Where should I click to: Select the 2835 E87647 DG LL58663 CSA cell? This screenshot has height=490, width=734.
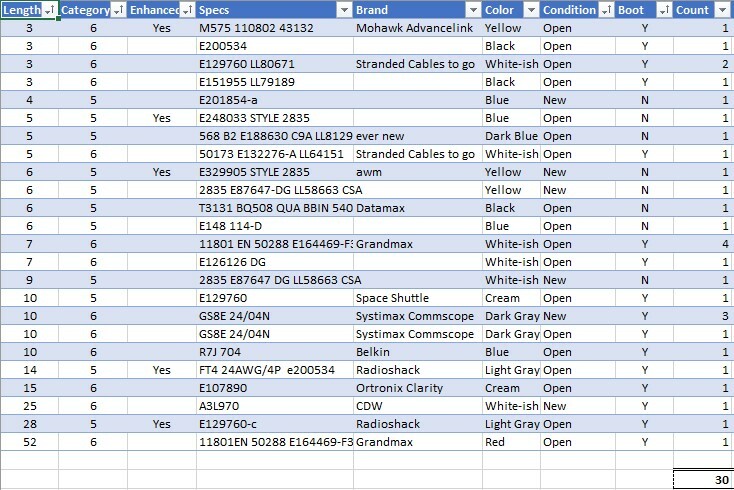[x=275, y=280]
